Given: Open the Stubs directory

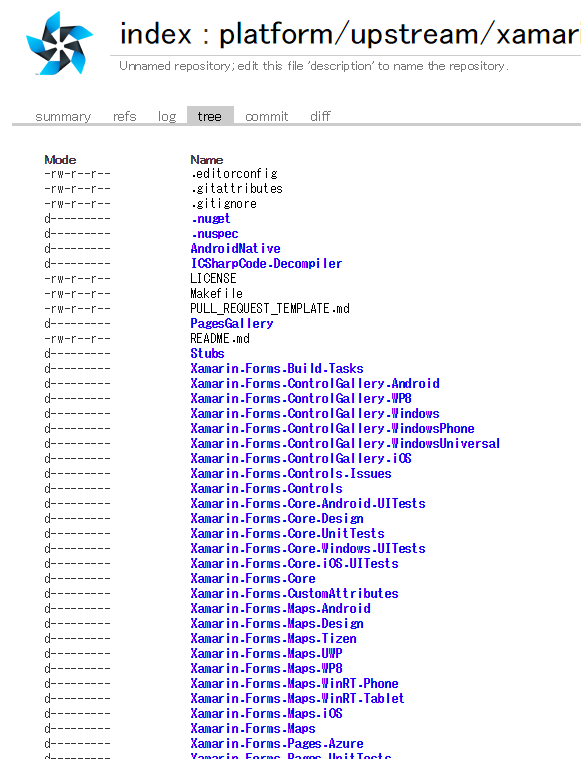Looking at the screenshot, I should tap(207, 353).
